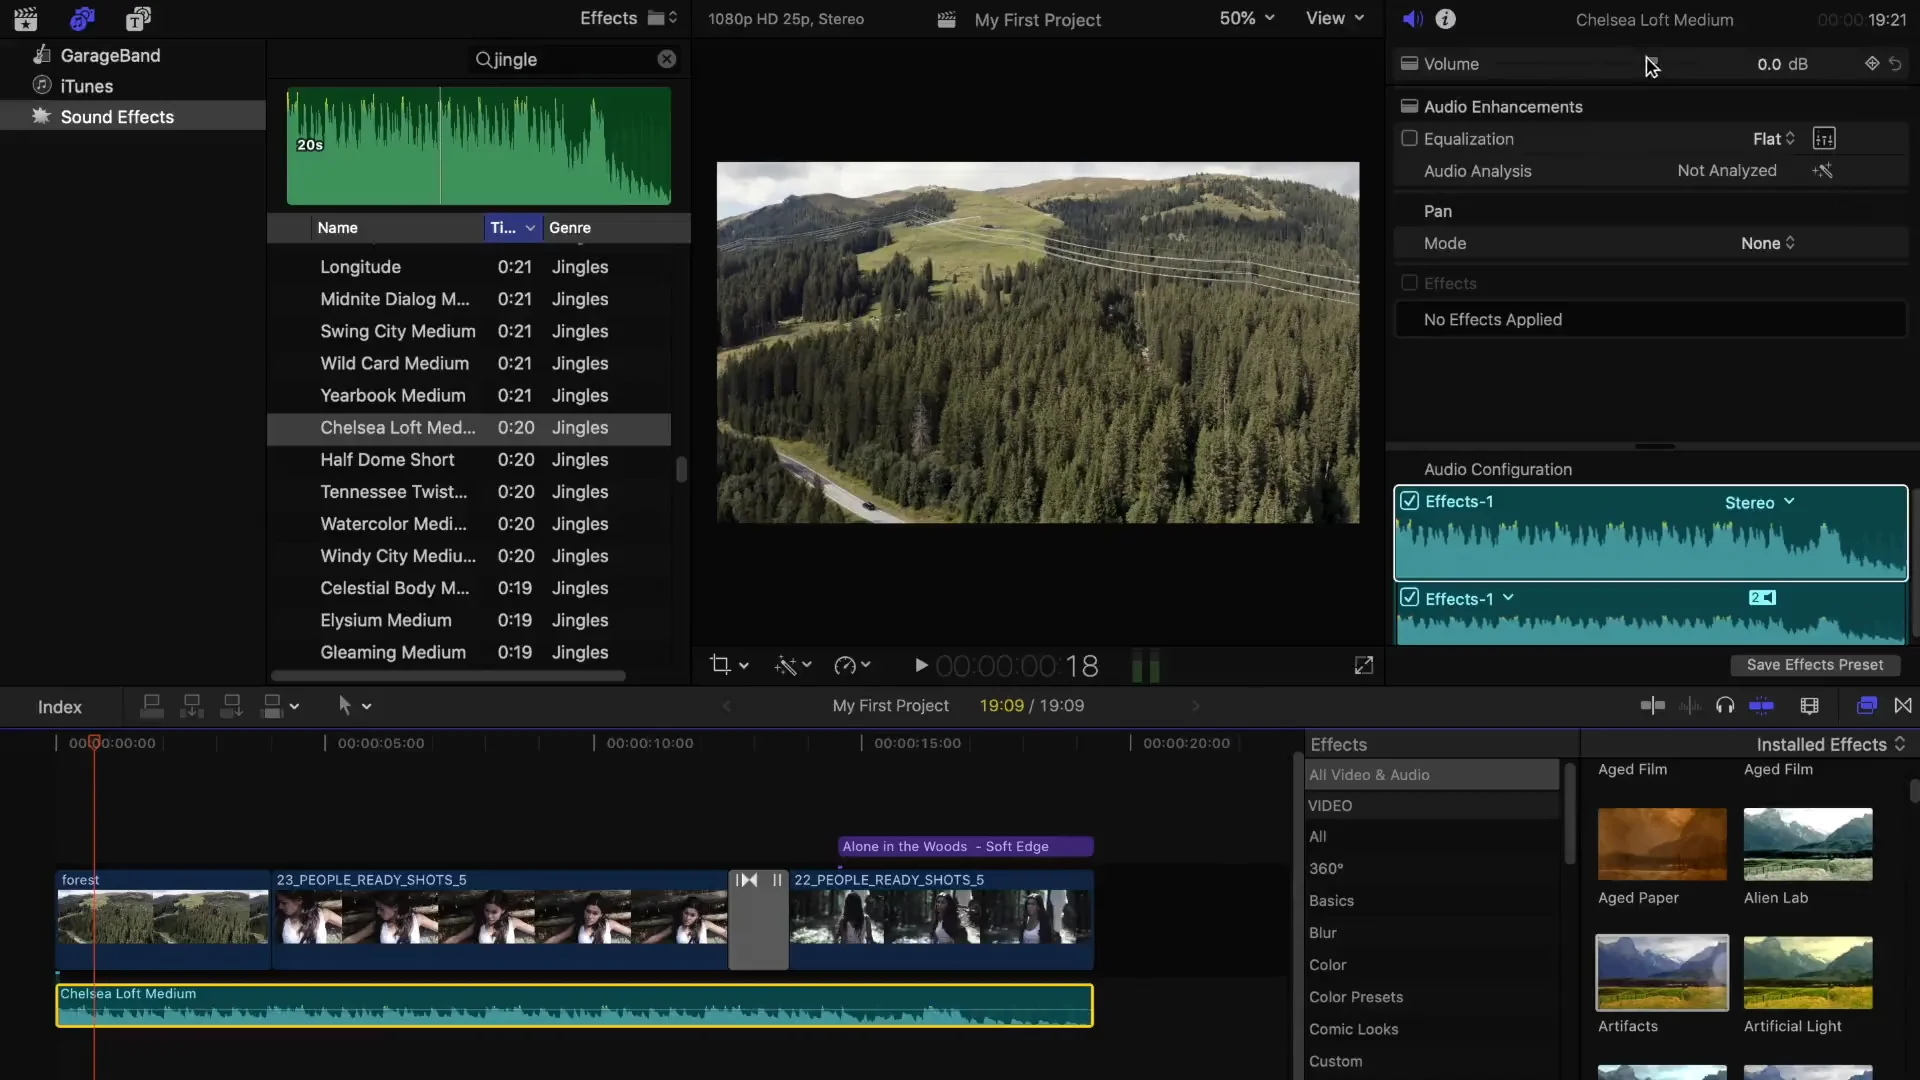The image size is (1920, 1080).
Task: Select Sound Effects in sidebar
Action: pyautogui.click(x=117, y=117)
